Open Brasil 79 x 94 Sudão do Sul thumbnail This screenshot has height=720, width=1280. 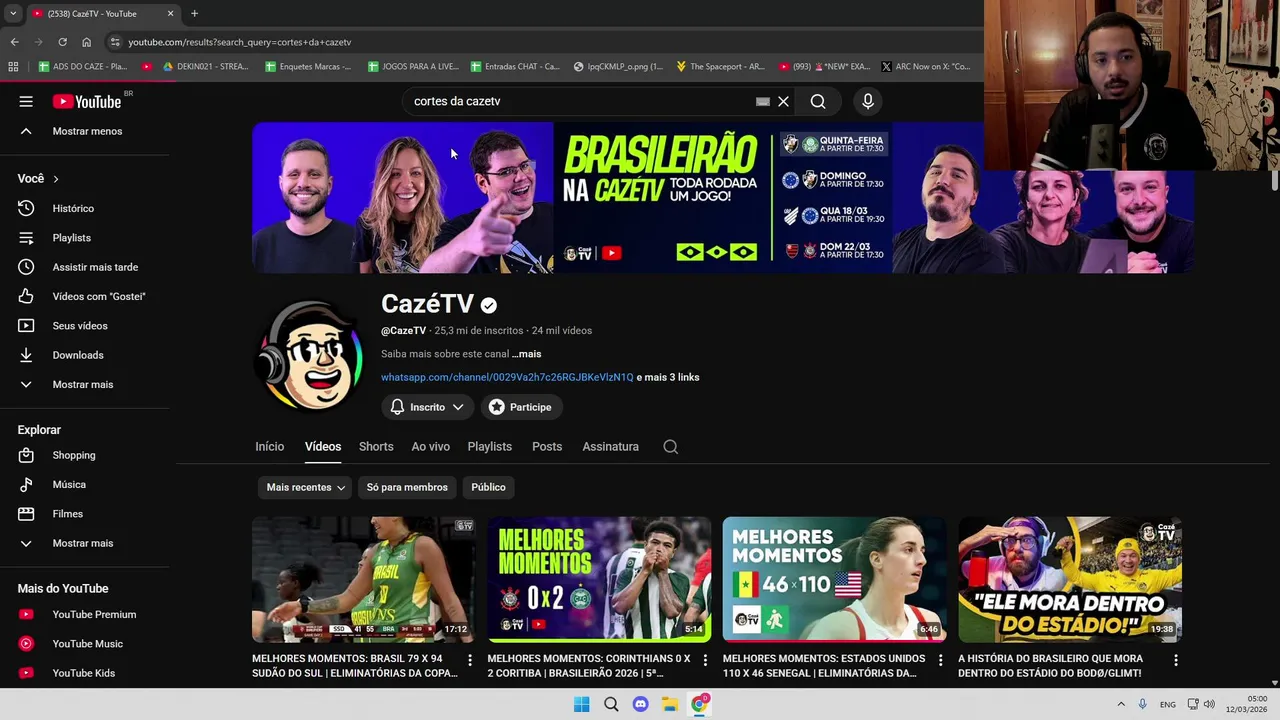[363, 579]
